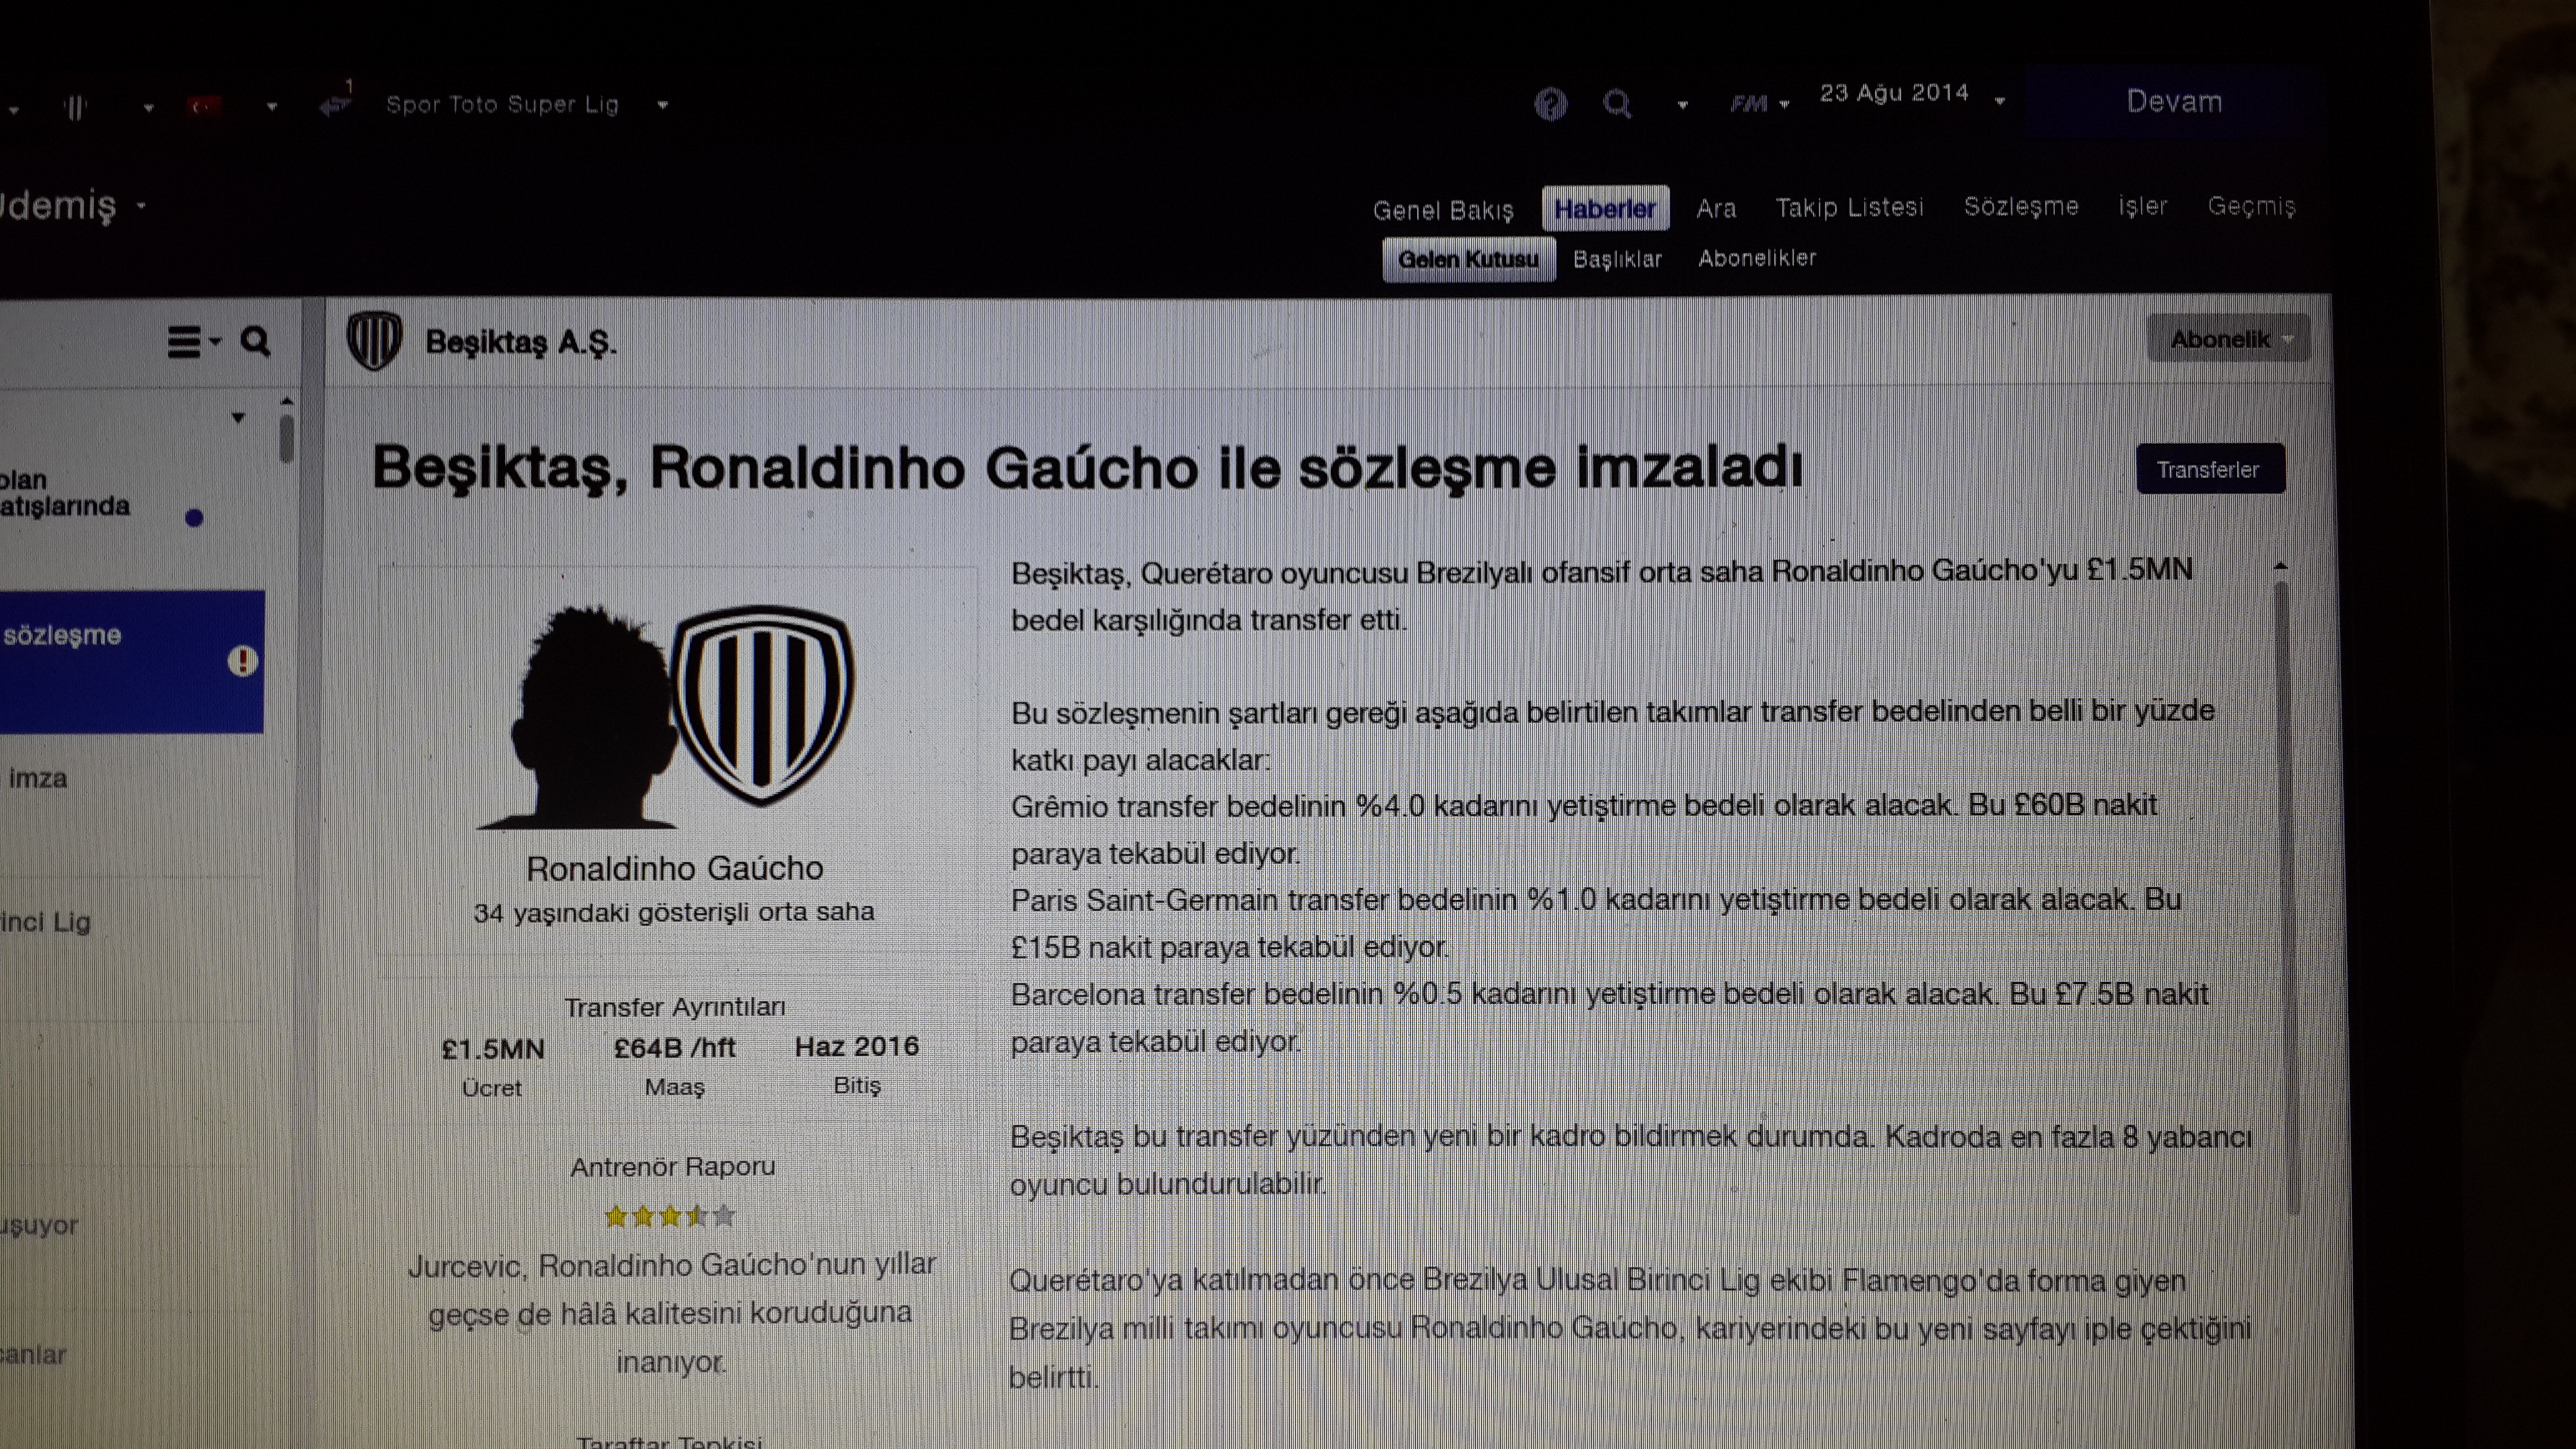Image resolution: width=2576 pixels, height=1449 pixels.
Task: Click the club kit icon in the top bar
Action: [x=76, y=107]
